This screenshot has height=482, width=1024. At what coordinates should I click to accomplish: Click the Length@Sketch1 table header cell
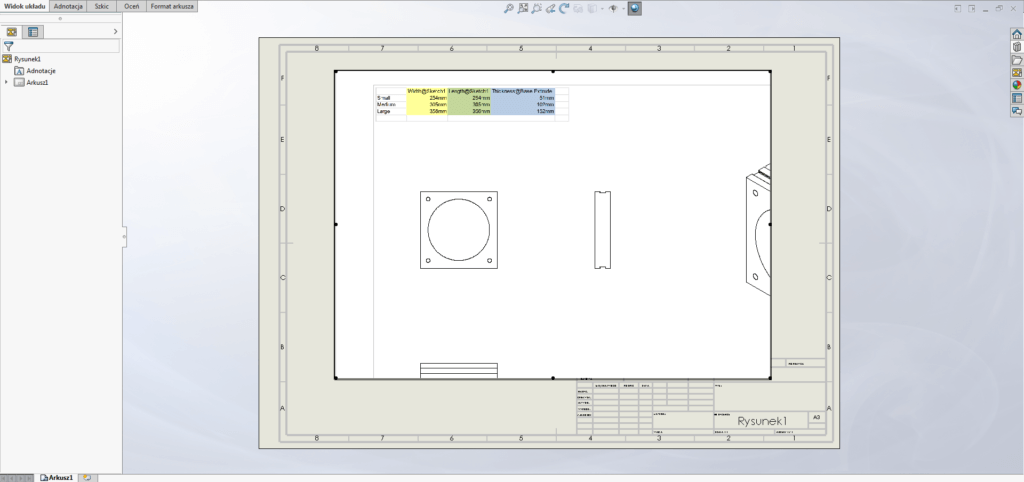click(x=470, y=91)
